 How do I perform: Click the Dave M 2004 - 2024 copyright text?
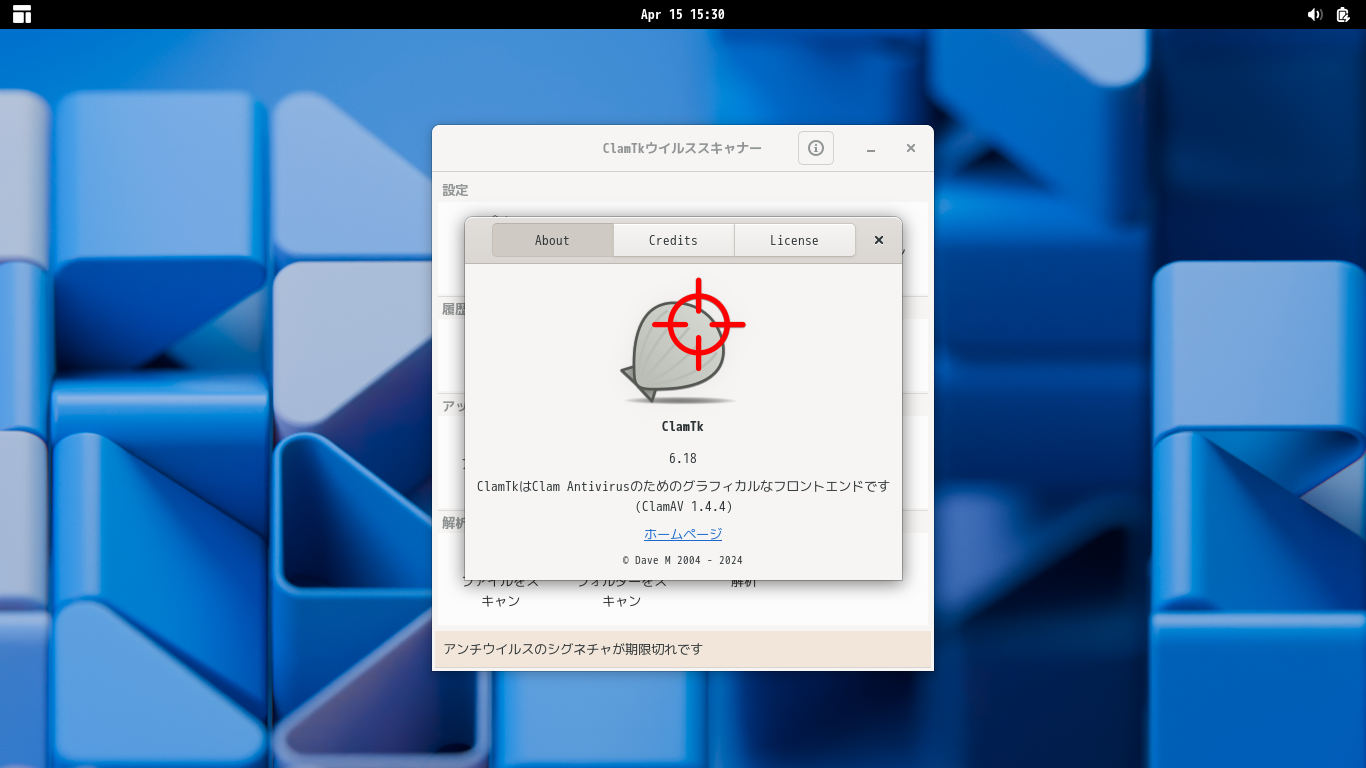click(683, 560)
